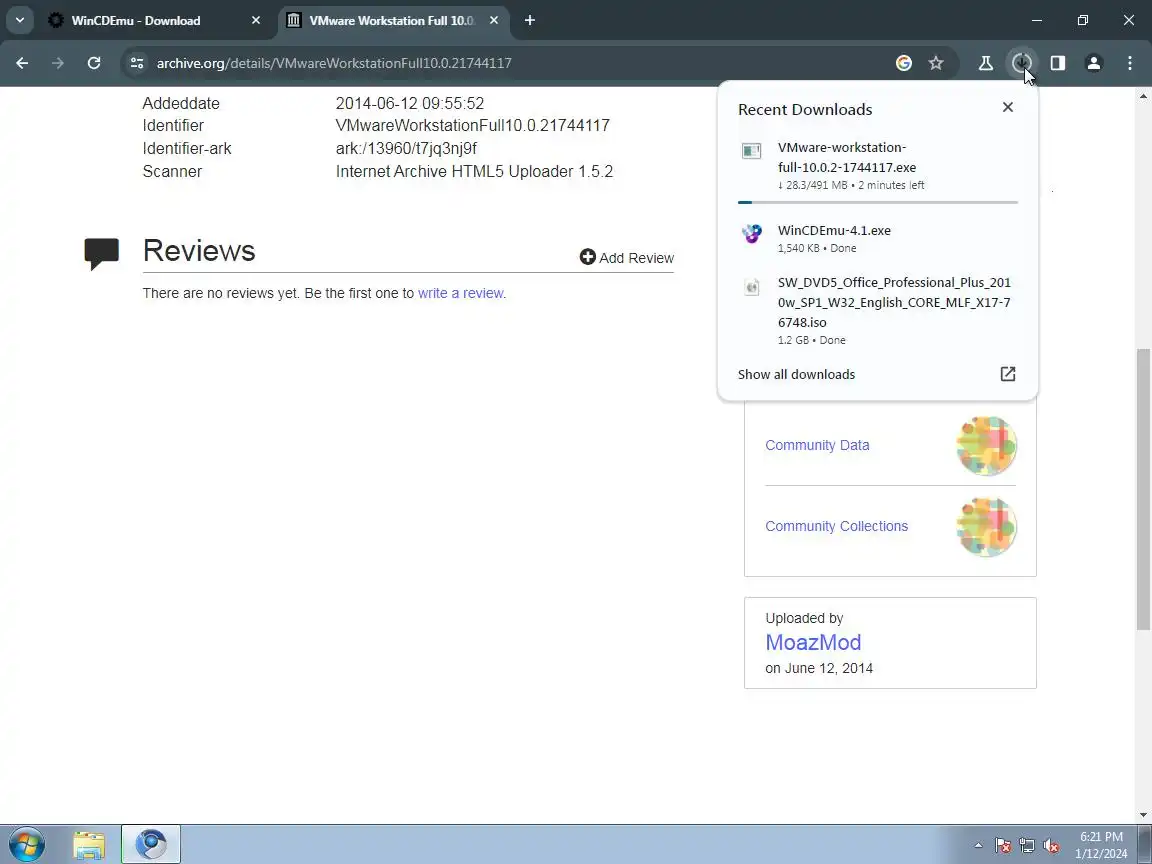
Task: Click the Identifier-ark value text
Action: click(x=406, y=148)
